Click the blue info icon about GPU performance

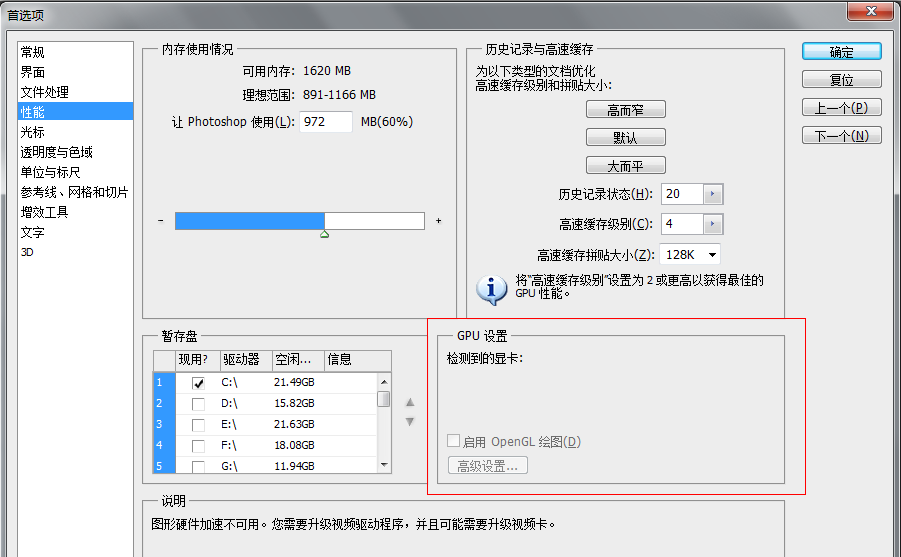pyautogui.click(x=491, y=288)
